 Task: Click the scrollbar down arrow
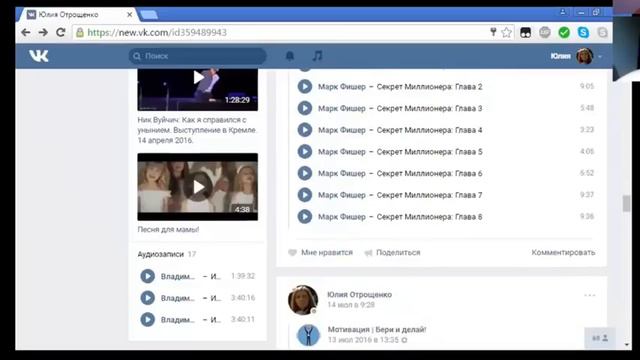[x=627, y=345]
